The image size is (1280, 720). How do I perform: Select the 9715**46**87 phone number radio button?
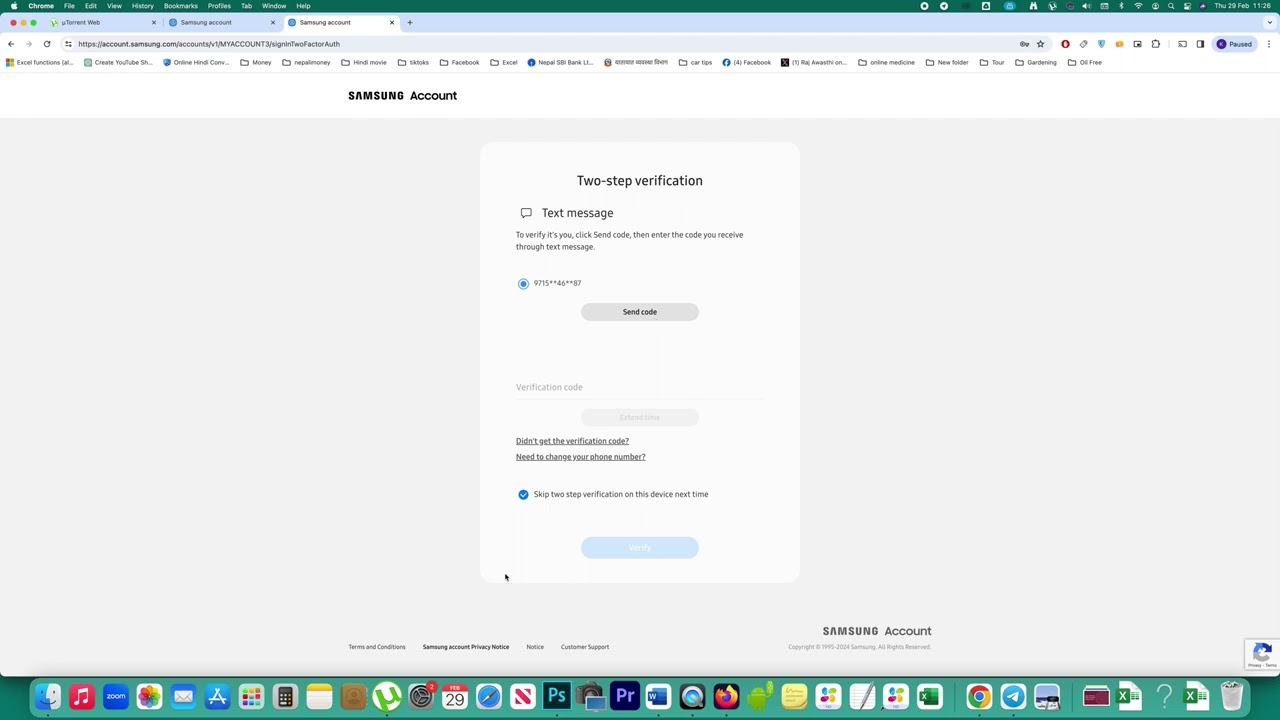pyautogui.click(x=523, y=283)
